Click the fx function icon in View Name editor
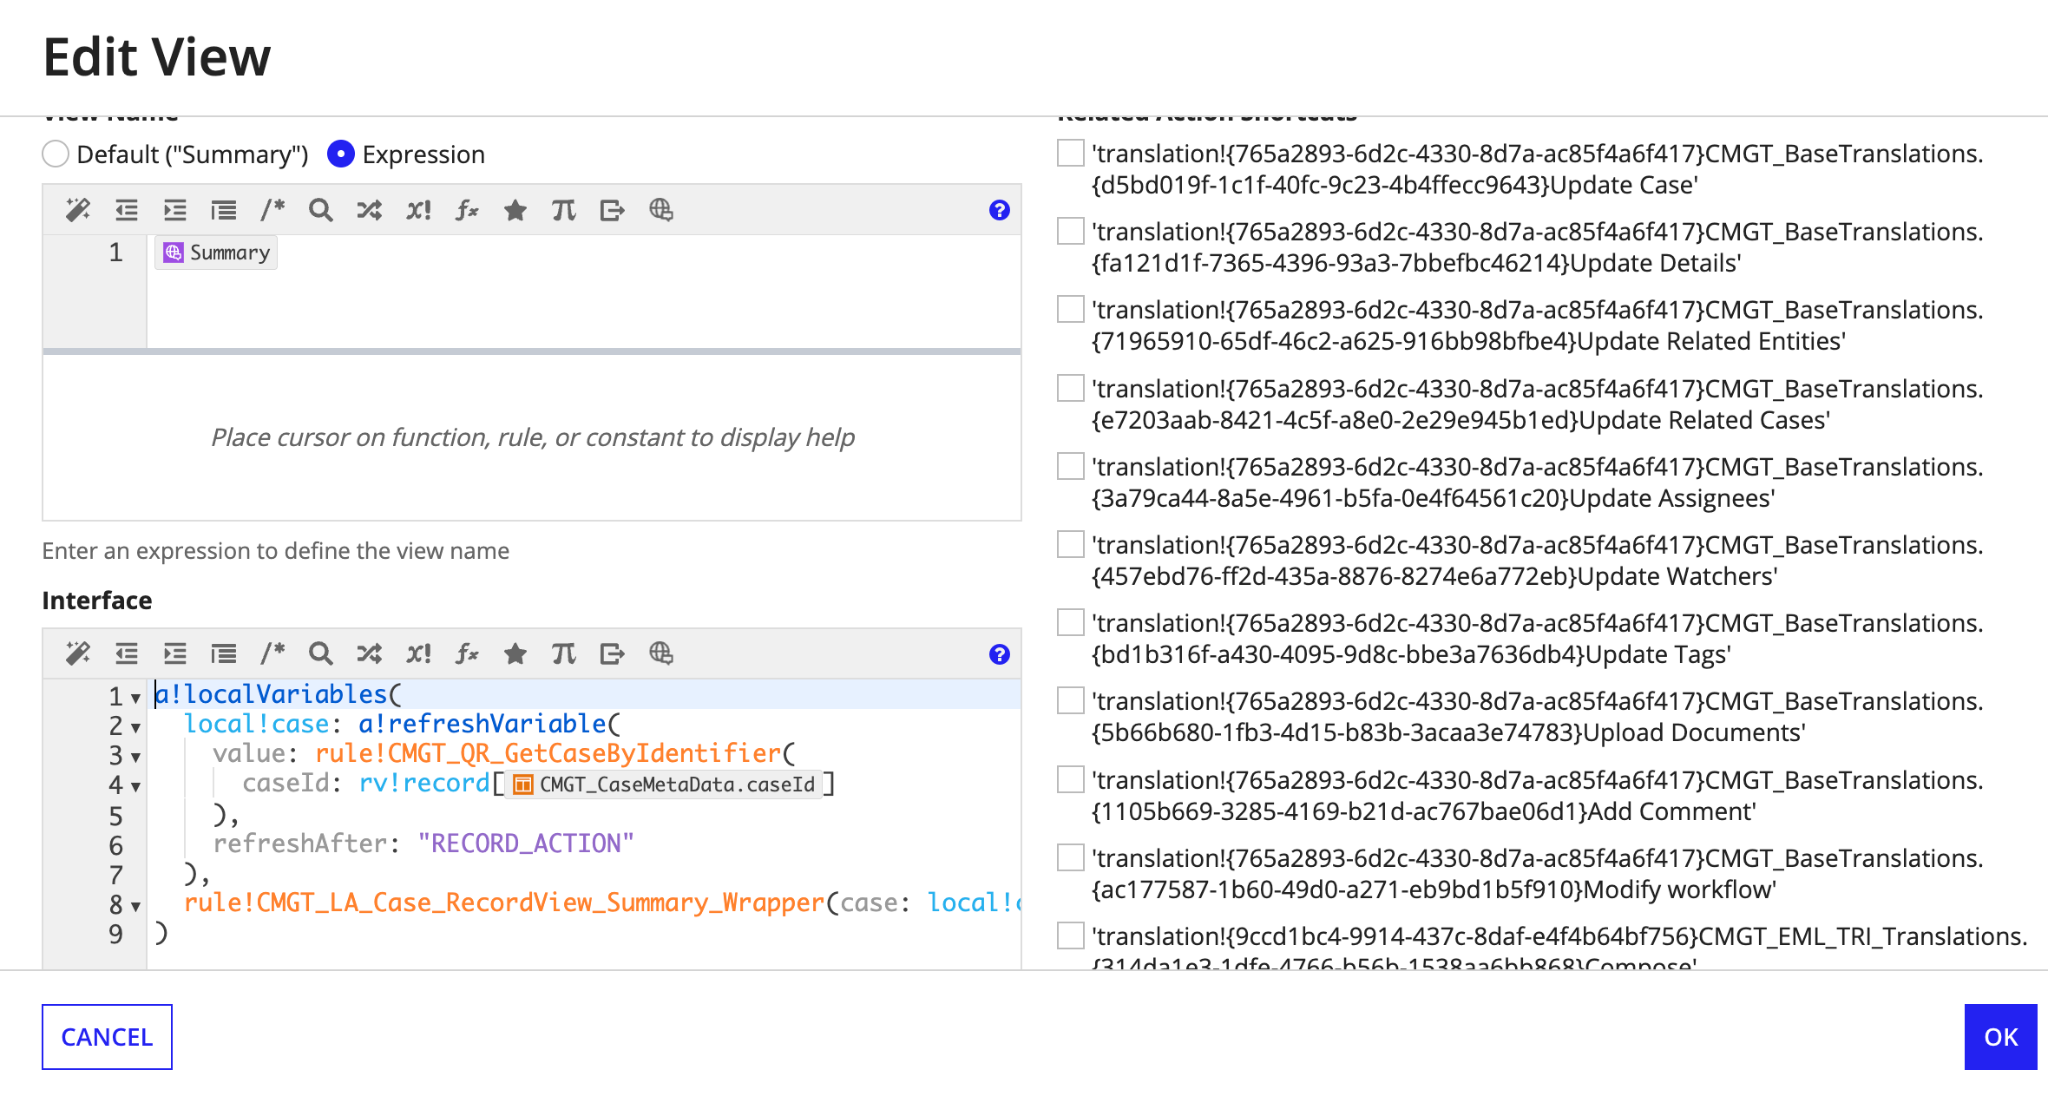The image size is (2048, 1095). [x=467, y=210]
